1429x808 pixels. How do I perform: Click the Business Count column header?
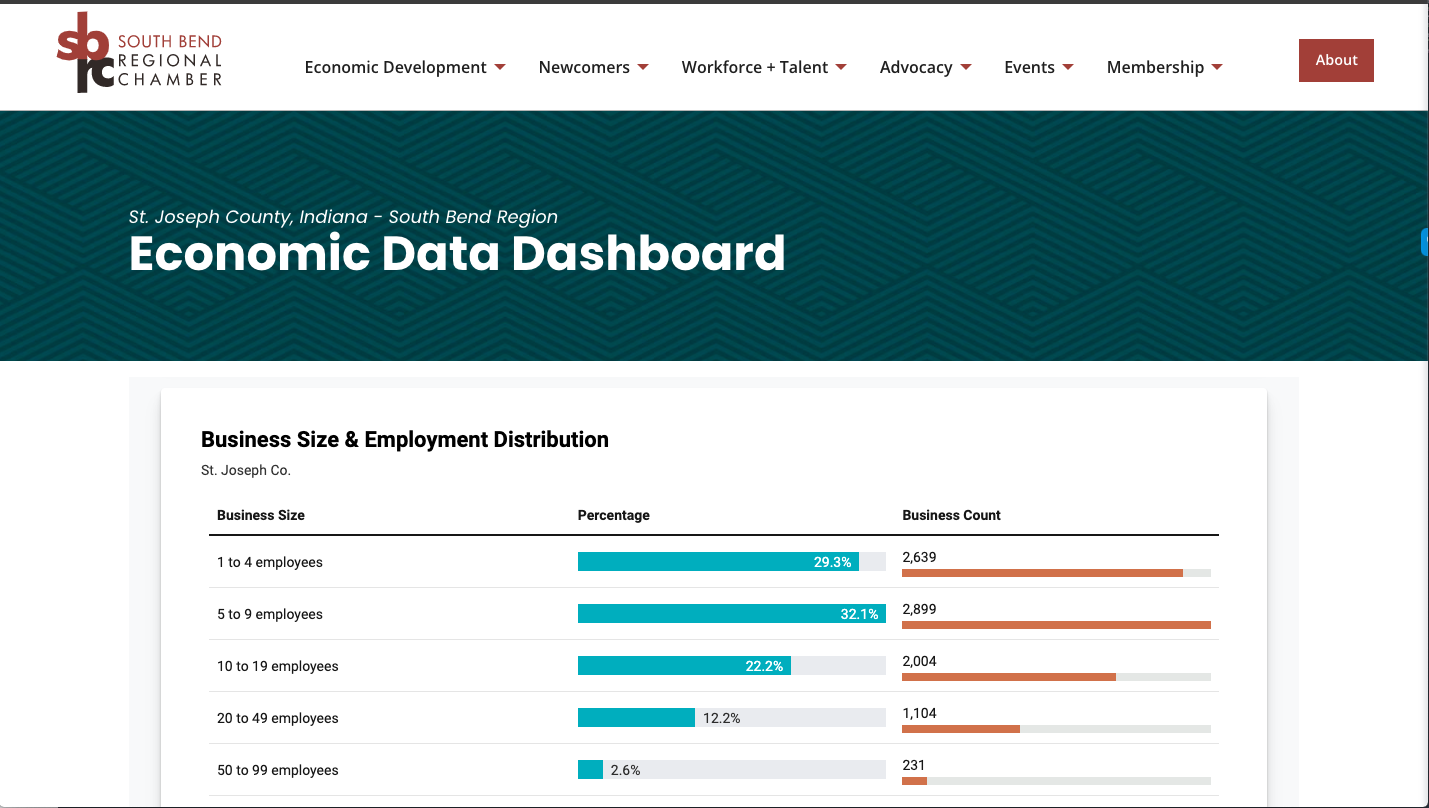click(951, 515)
